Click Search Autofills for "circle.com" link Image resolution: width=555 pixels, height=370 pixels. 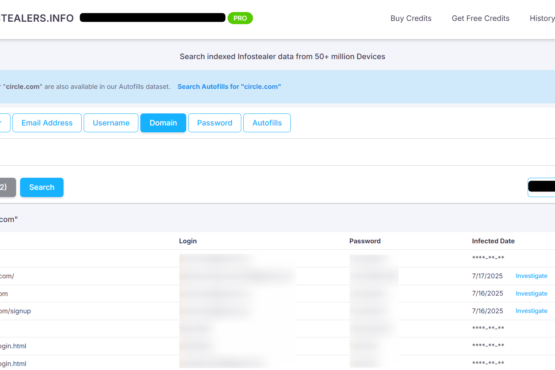pyautogui.click(x=229, y=87)
